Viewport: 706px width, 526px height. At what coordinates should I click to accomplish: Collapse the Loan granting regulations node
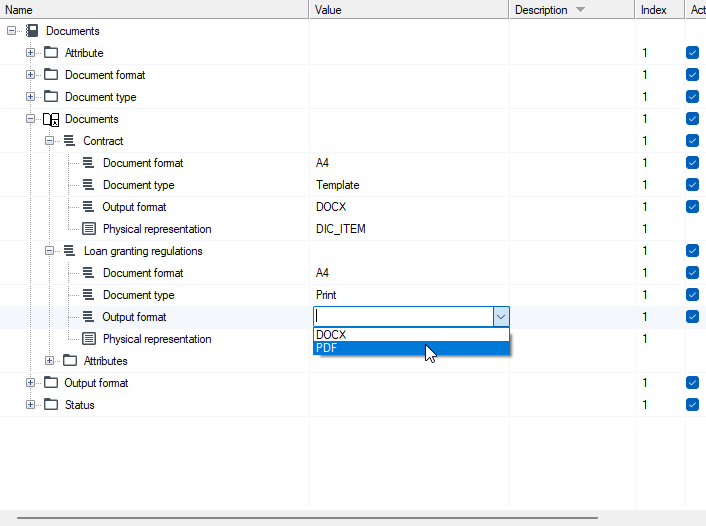(x=50, y=250)
